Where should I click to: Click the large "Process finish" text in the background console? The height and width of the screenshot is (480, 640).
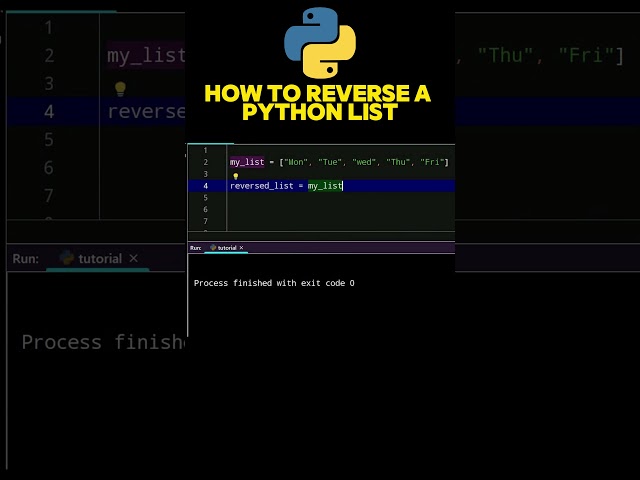pyautogui.click(x=103, y=342)
